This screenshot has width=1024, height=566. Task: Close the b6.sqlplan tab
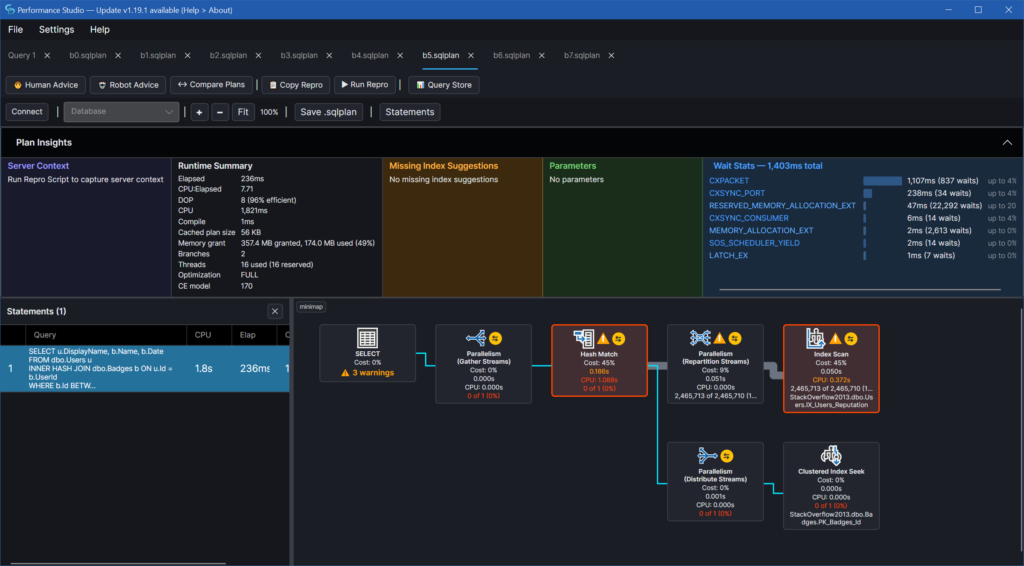point(541,55)
